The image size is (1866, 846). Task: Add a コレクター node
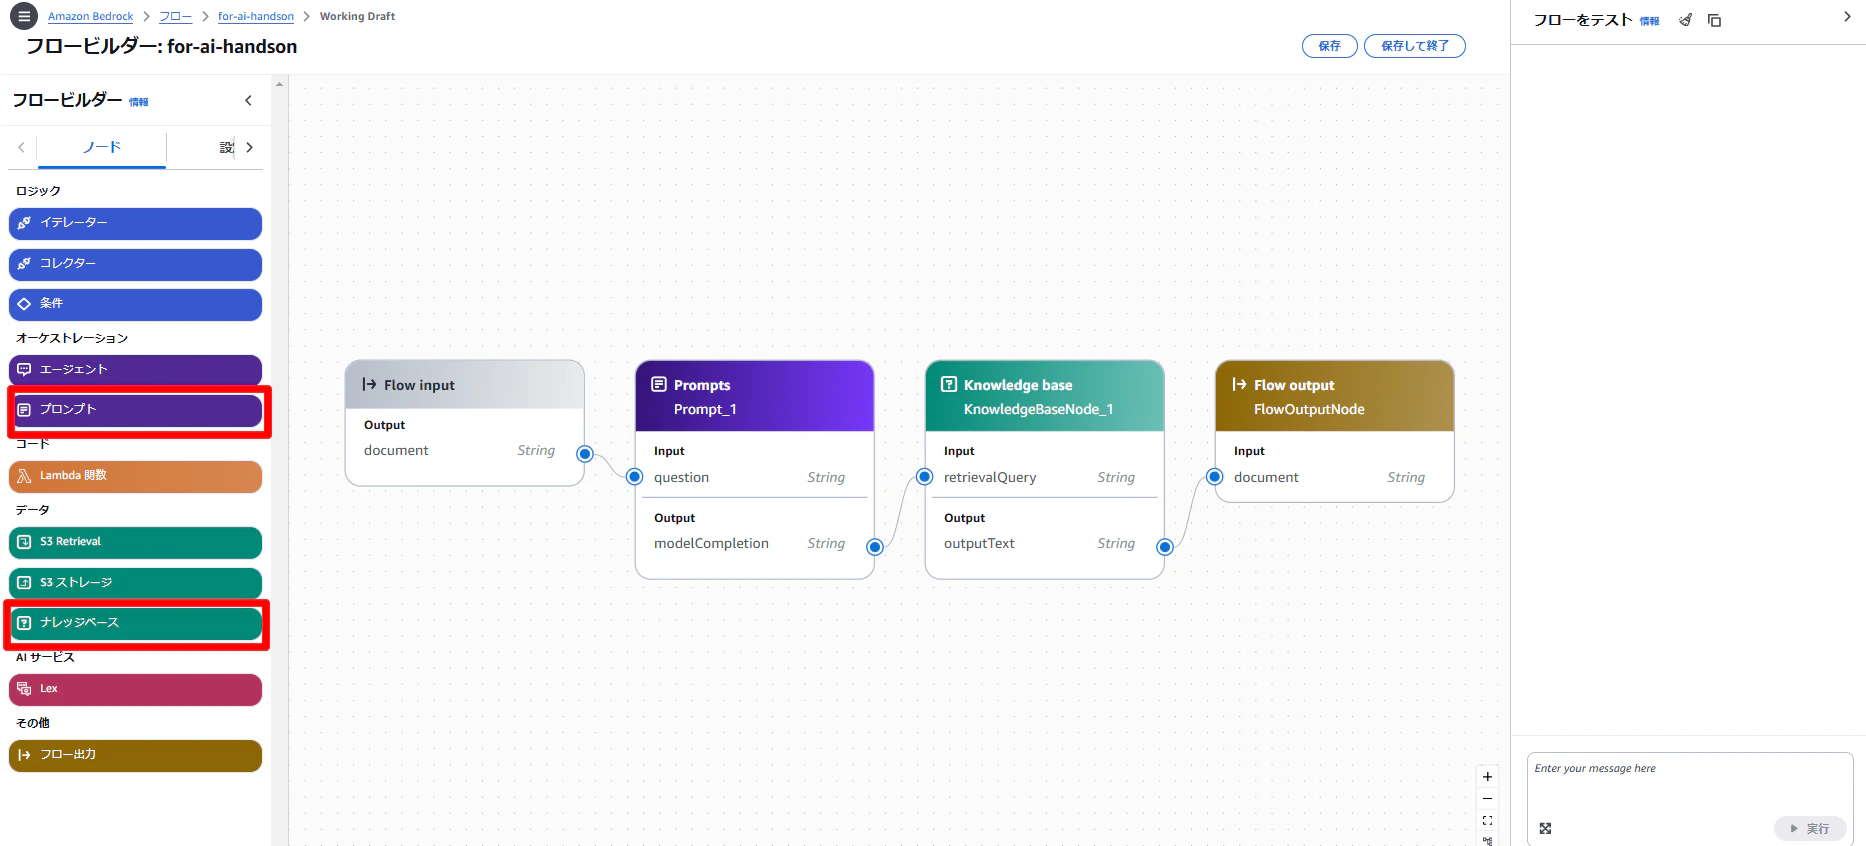click(x=135, y=264)
